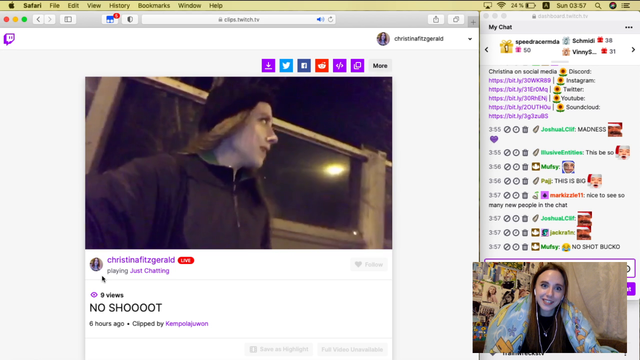The image size is (640, 360).
Task: Click the 9 views eye icon
Action: pyautogui.click(x=94, y=295)
